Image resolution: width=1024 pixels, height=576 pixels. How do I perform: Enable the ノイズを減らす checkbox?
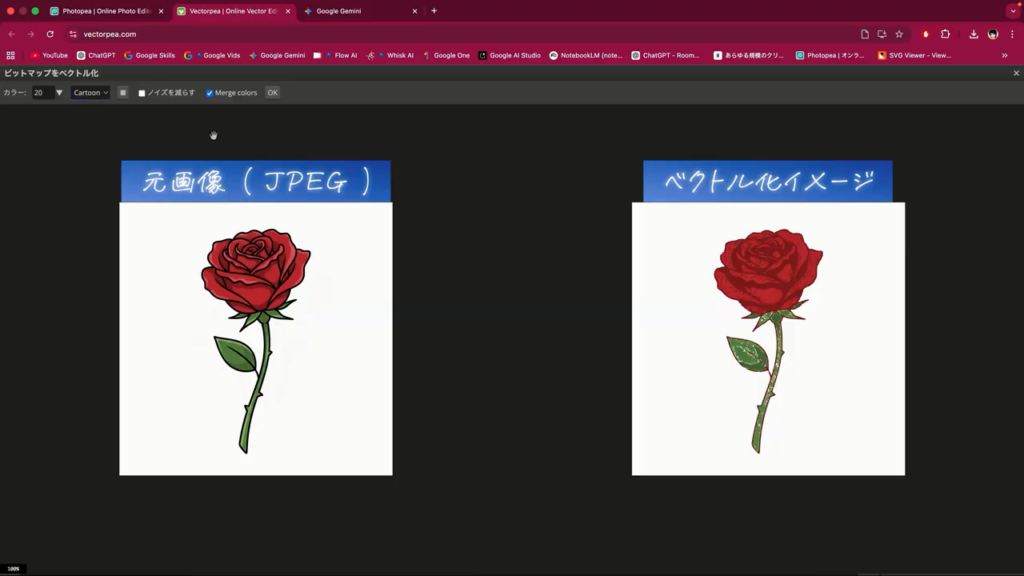142,93
